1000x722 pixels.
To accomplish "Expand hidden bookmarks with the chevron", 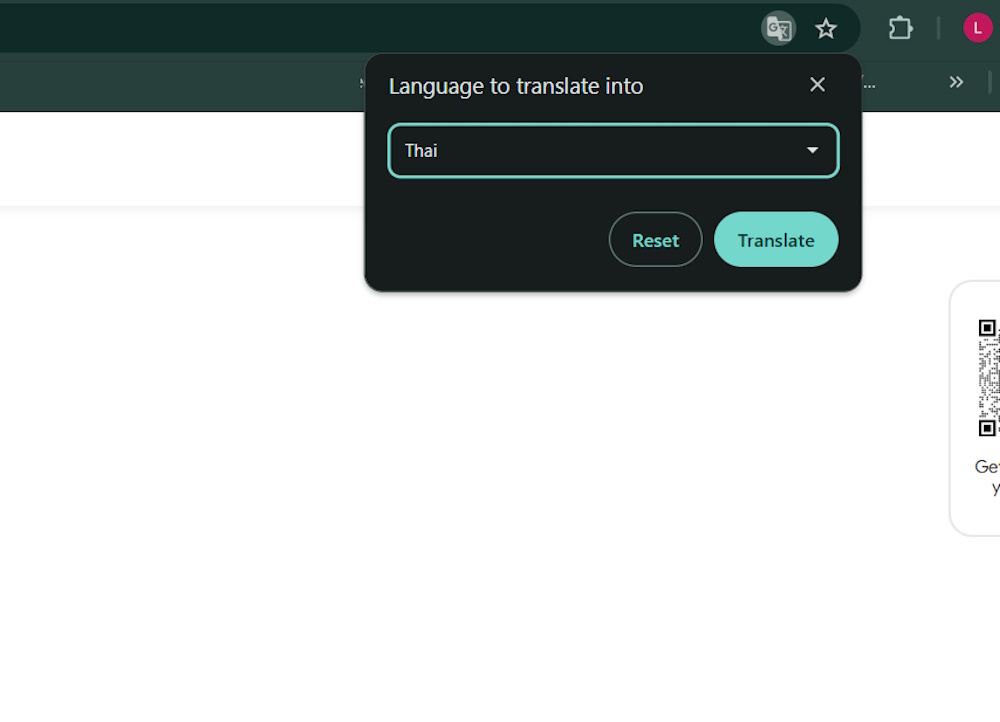I will [956, 82].
